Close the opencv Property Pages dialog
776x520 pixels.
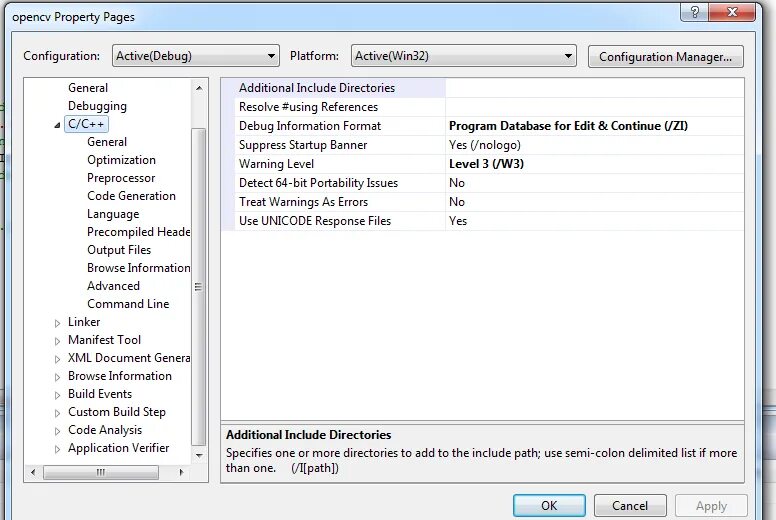[x=732, y=12]
